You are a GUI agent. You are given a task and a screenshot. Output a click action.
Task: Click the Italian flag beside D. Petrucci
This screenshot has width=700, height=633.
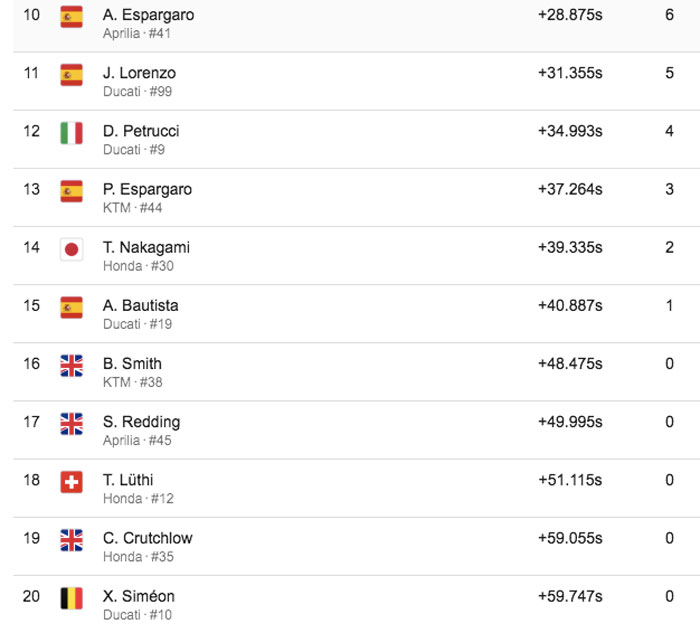coord(71,133)
